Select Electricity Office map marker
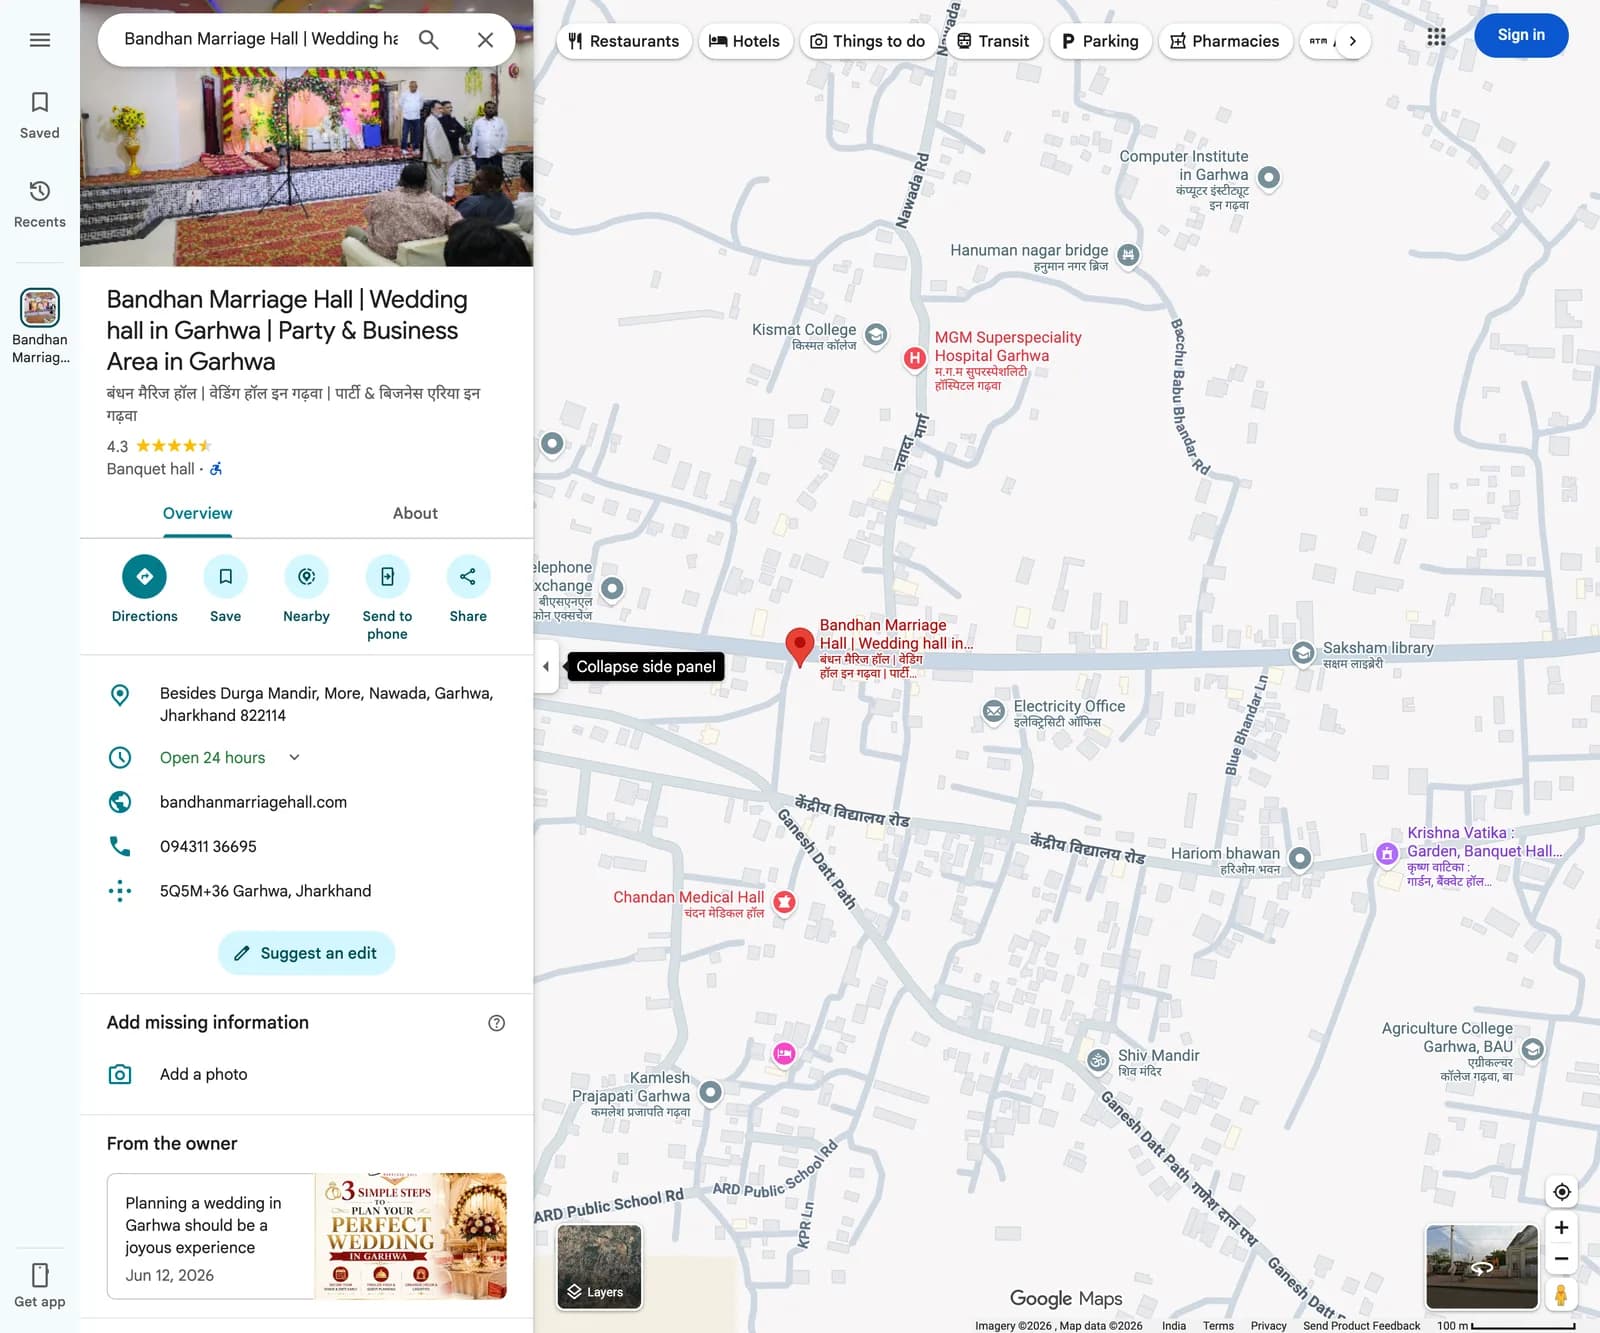Screen dimensions: 1600x1333 pyautogui.click(x=993, y=711)
